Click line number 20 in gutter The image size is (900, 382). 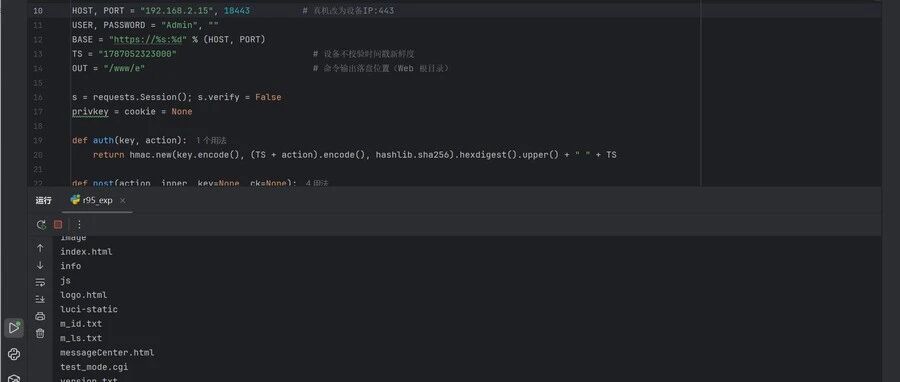tap(38, 155)
